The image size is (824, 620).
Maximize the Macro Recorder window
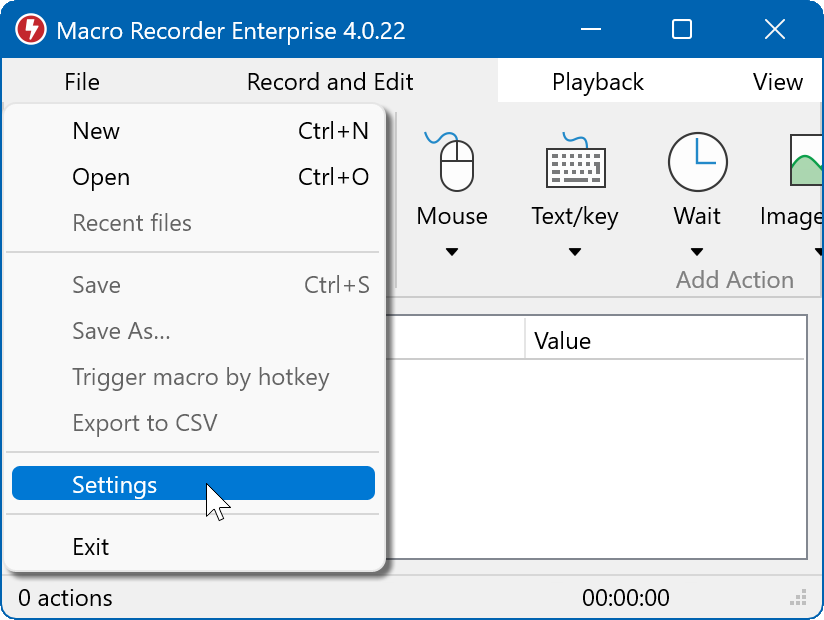coord(682,30)
